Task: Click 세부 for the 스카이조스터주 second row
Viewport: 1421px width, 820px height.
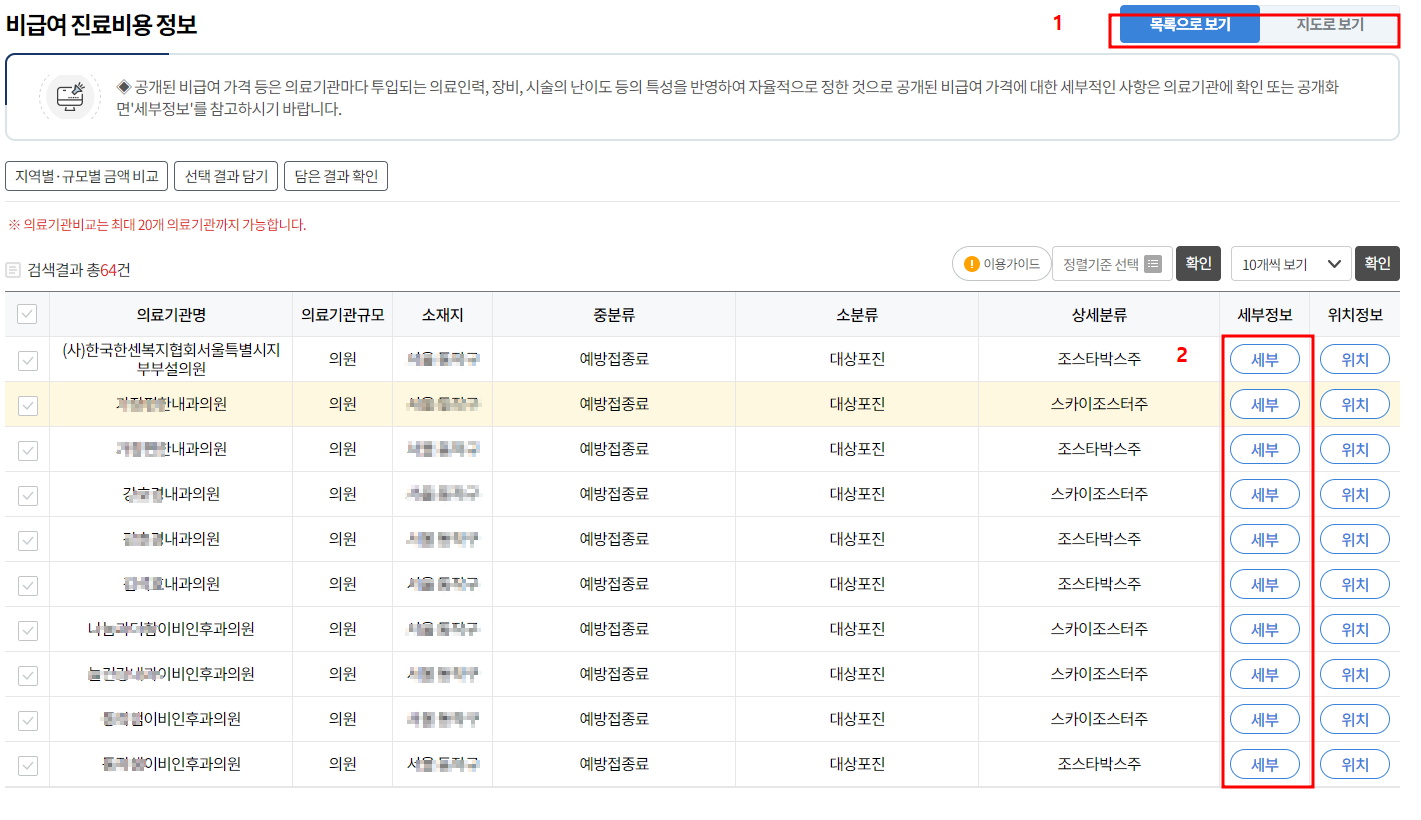Action: (x=1265, y=404)
